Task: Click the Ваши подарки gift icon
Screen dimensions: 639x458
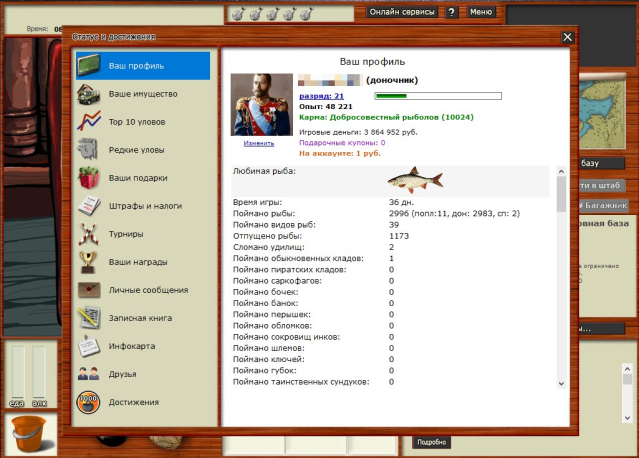Action: click(x=91, y=178)
